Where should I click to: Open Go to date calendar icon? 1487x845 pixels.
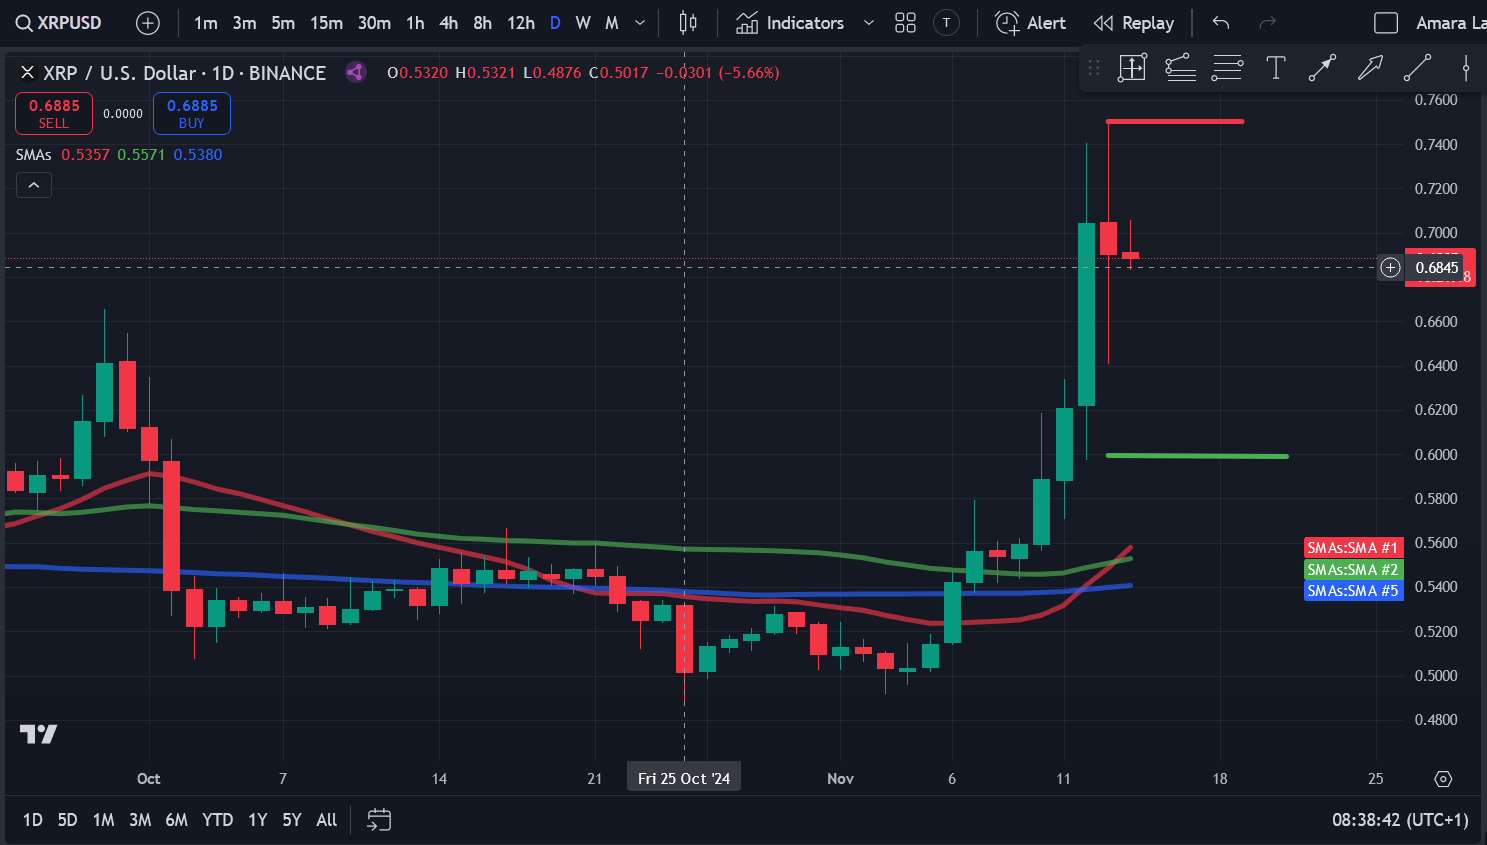point(379,820)
